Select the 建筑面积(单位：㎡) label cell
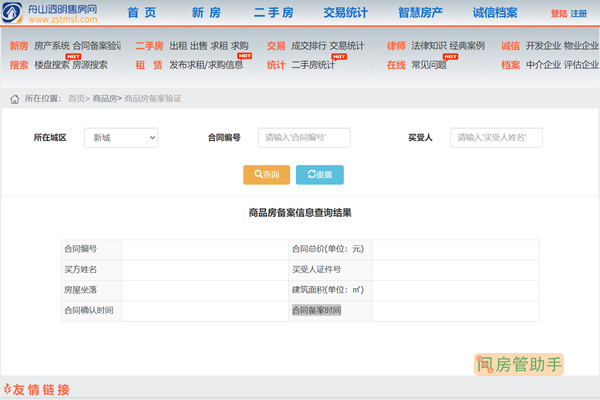The image size is (600, 400). pyautogui.click(x=330, y=290)
